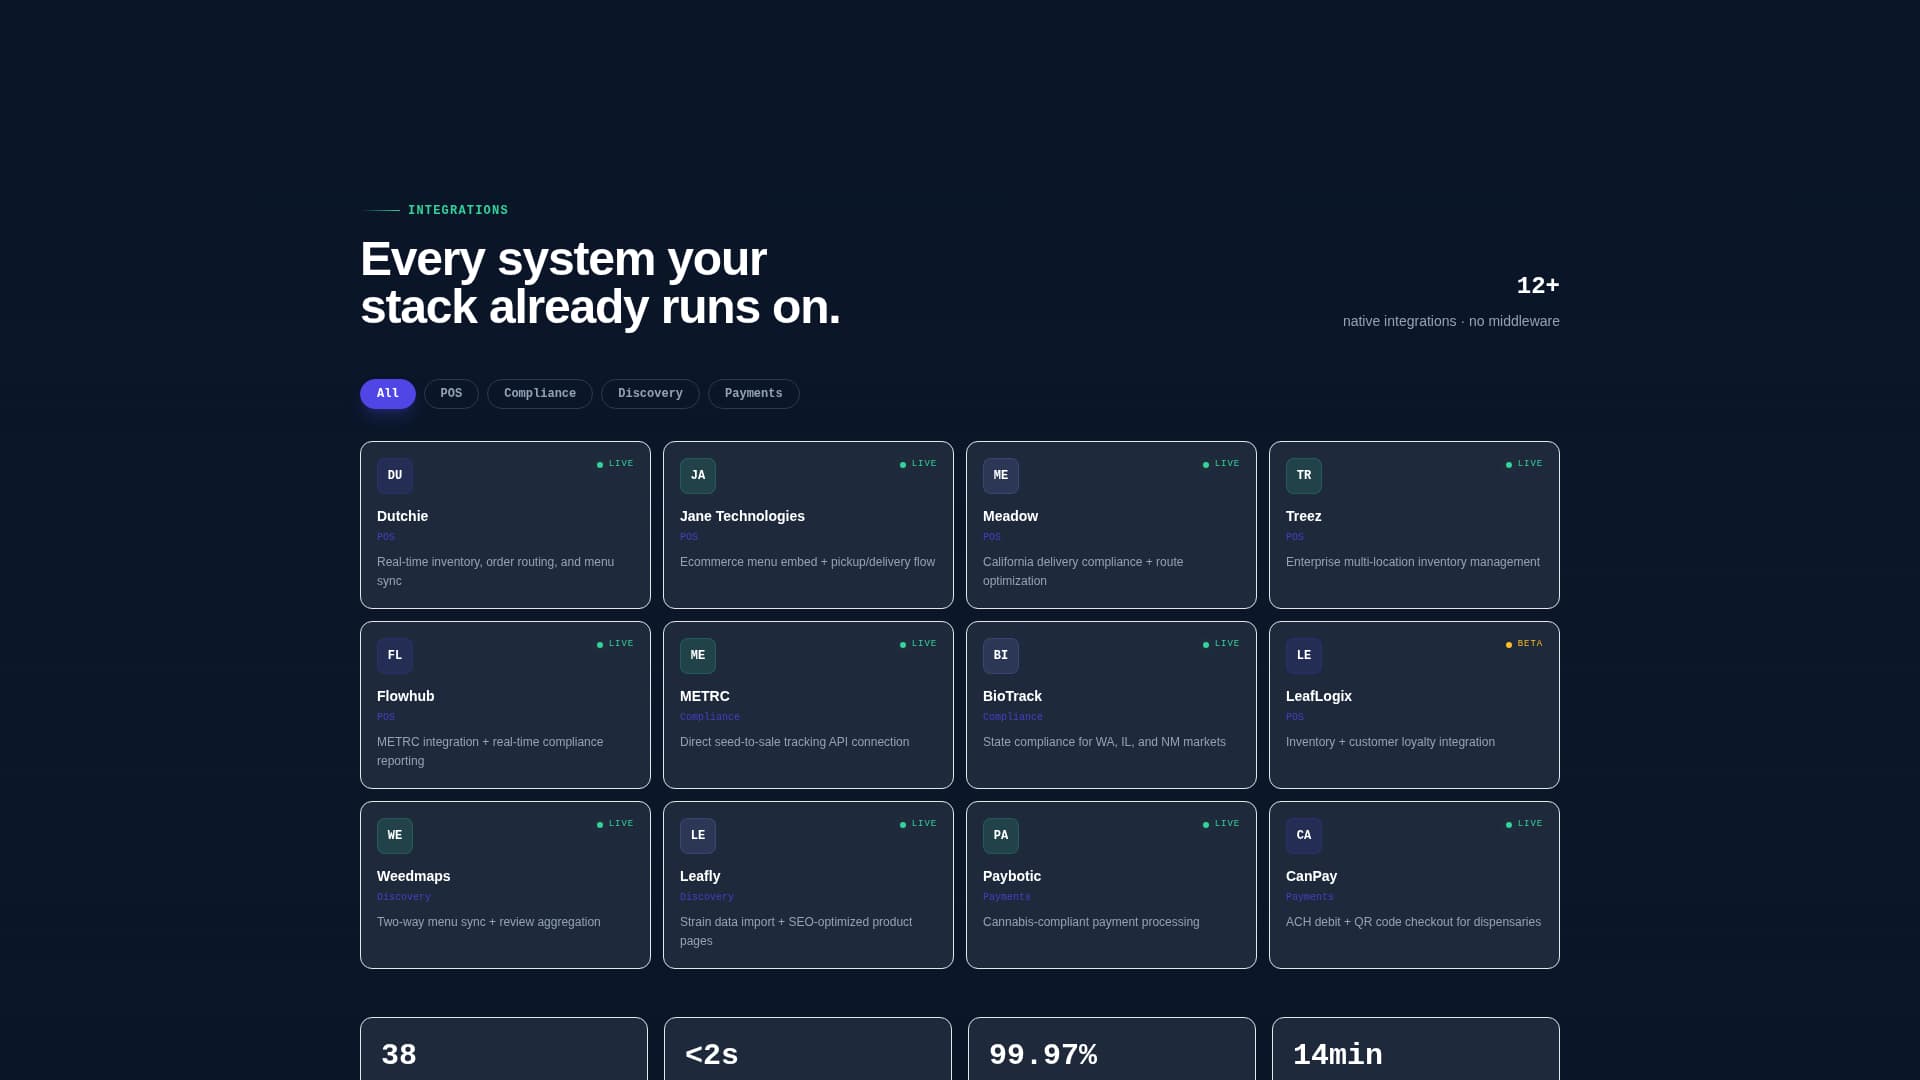
Task: Filter integrations by Compliance
Action: (x=540, y=394)
